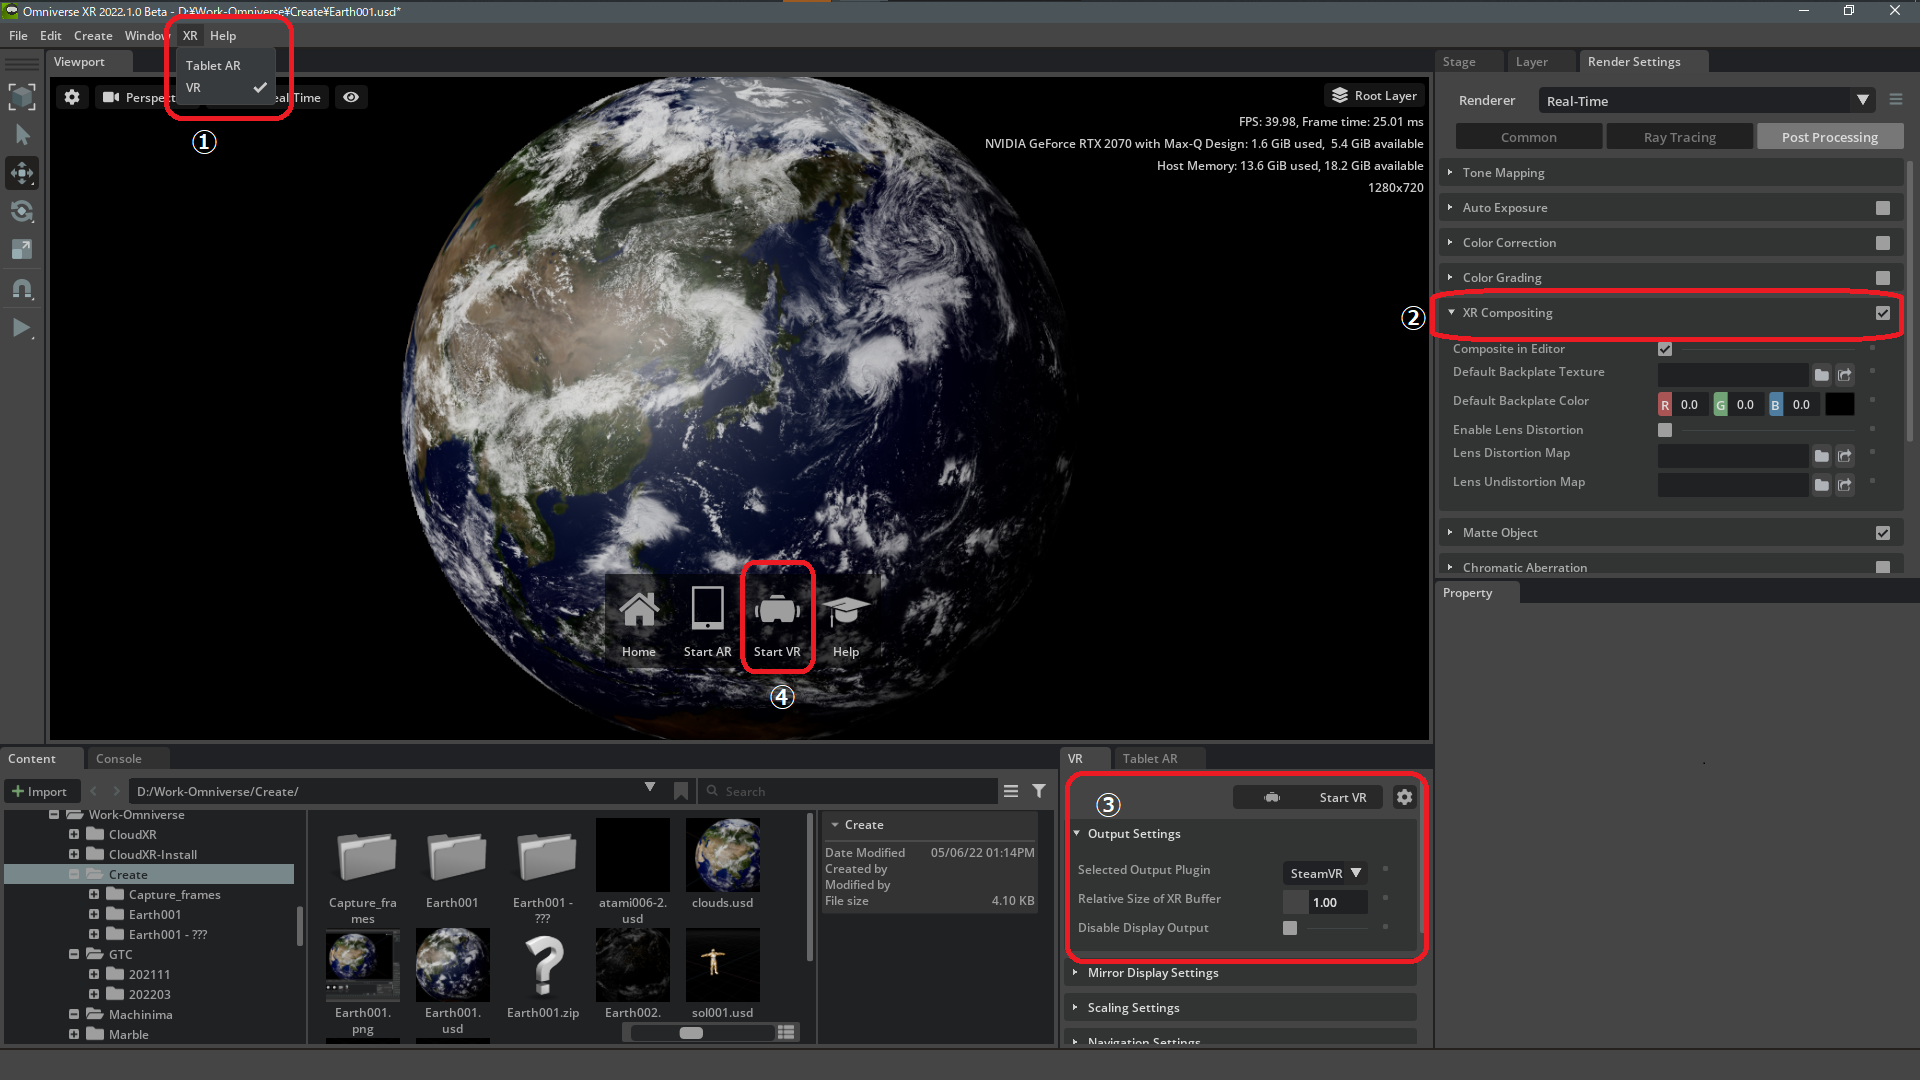The height and width of the screenshot is (1080, 1920).
Task: Click the Start VR headset icon in viewport
Action: [x=777, y=609]
